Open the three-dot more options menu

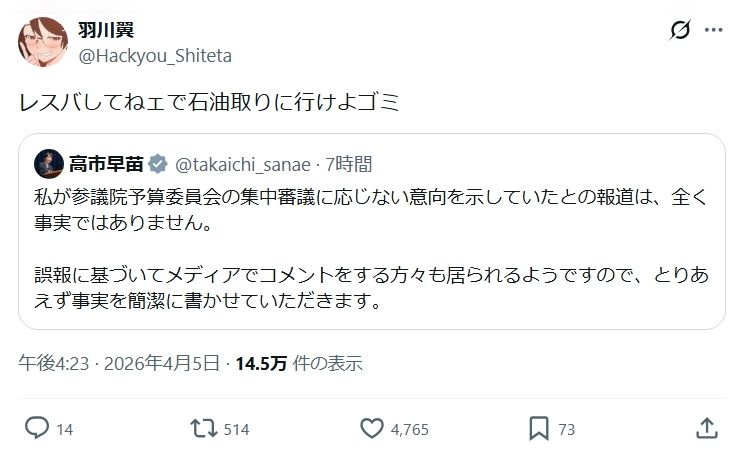(x=713, y=30)
